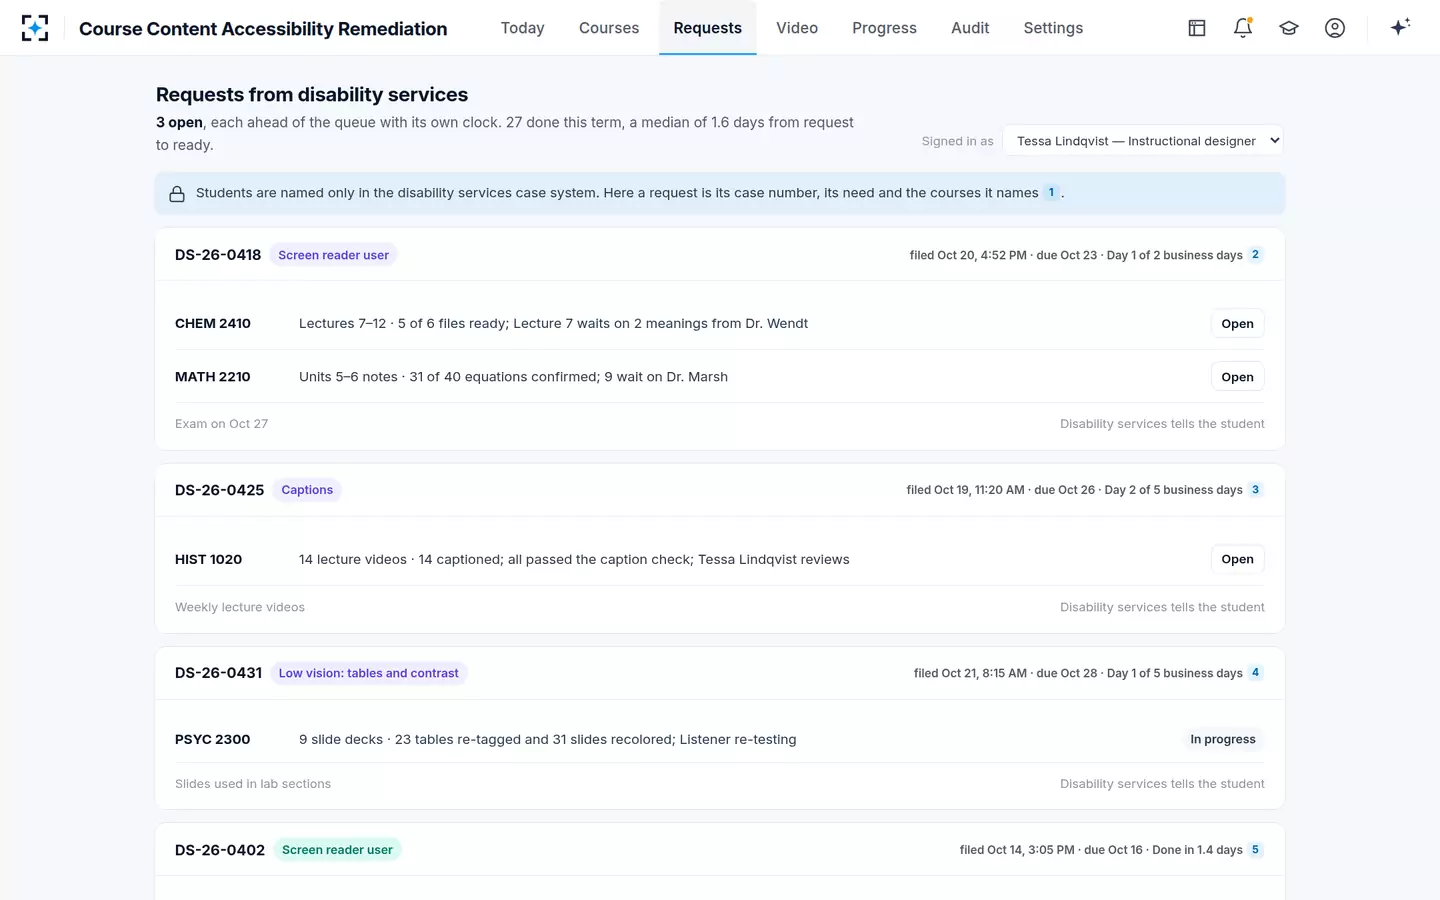Switch to the Audit tab

(970, 28)
